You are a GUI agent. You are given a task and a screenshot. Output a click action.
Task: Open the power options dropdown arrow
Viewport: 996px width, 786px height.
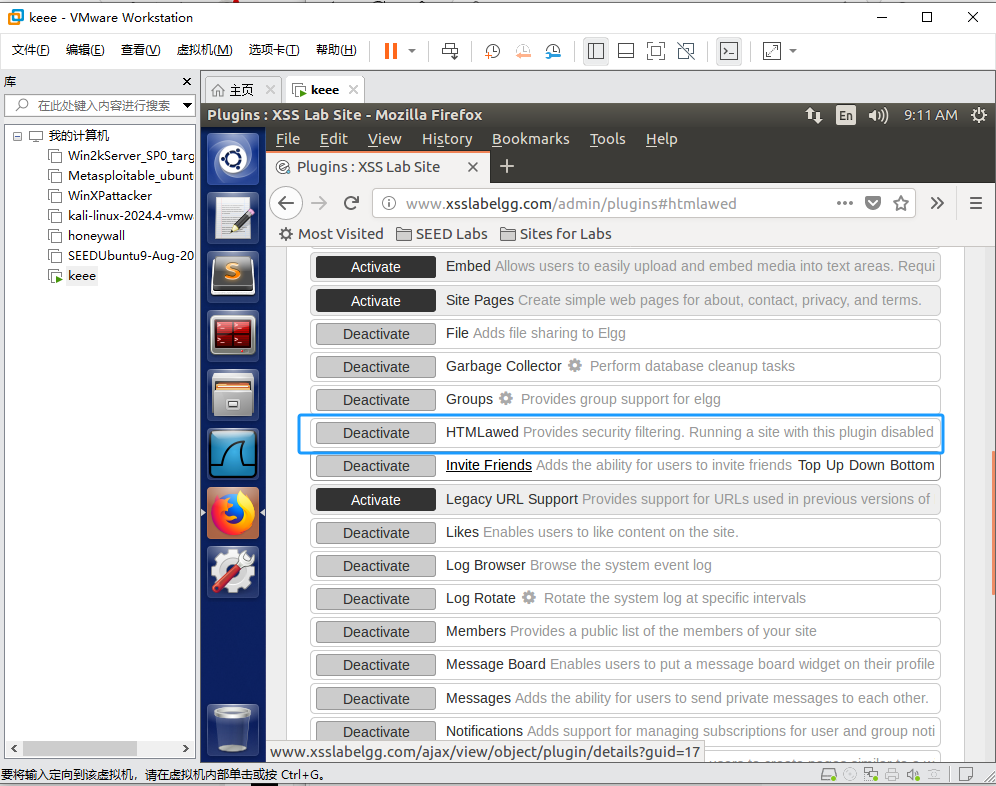(x=412, y=51)
